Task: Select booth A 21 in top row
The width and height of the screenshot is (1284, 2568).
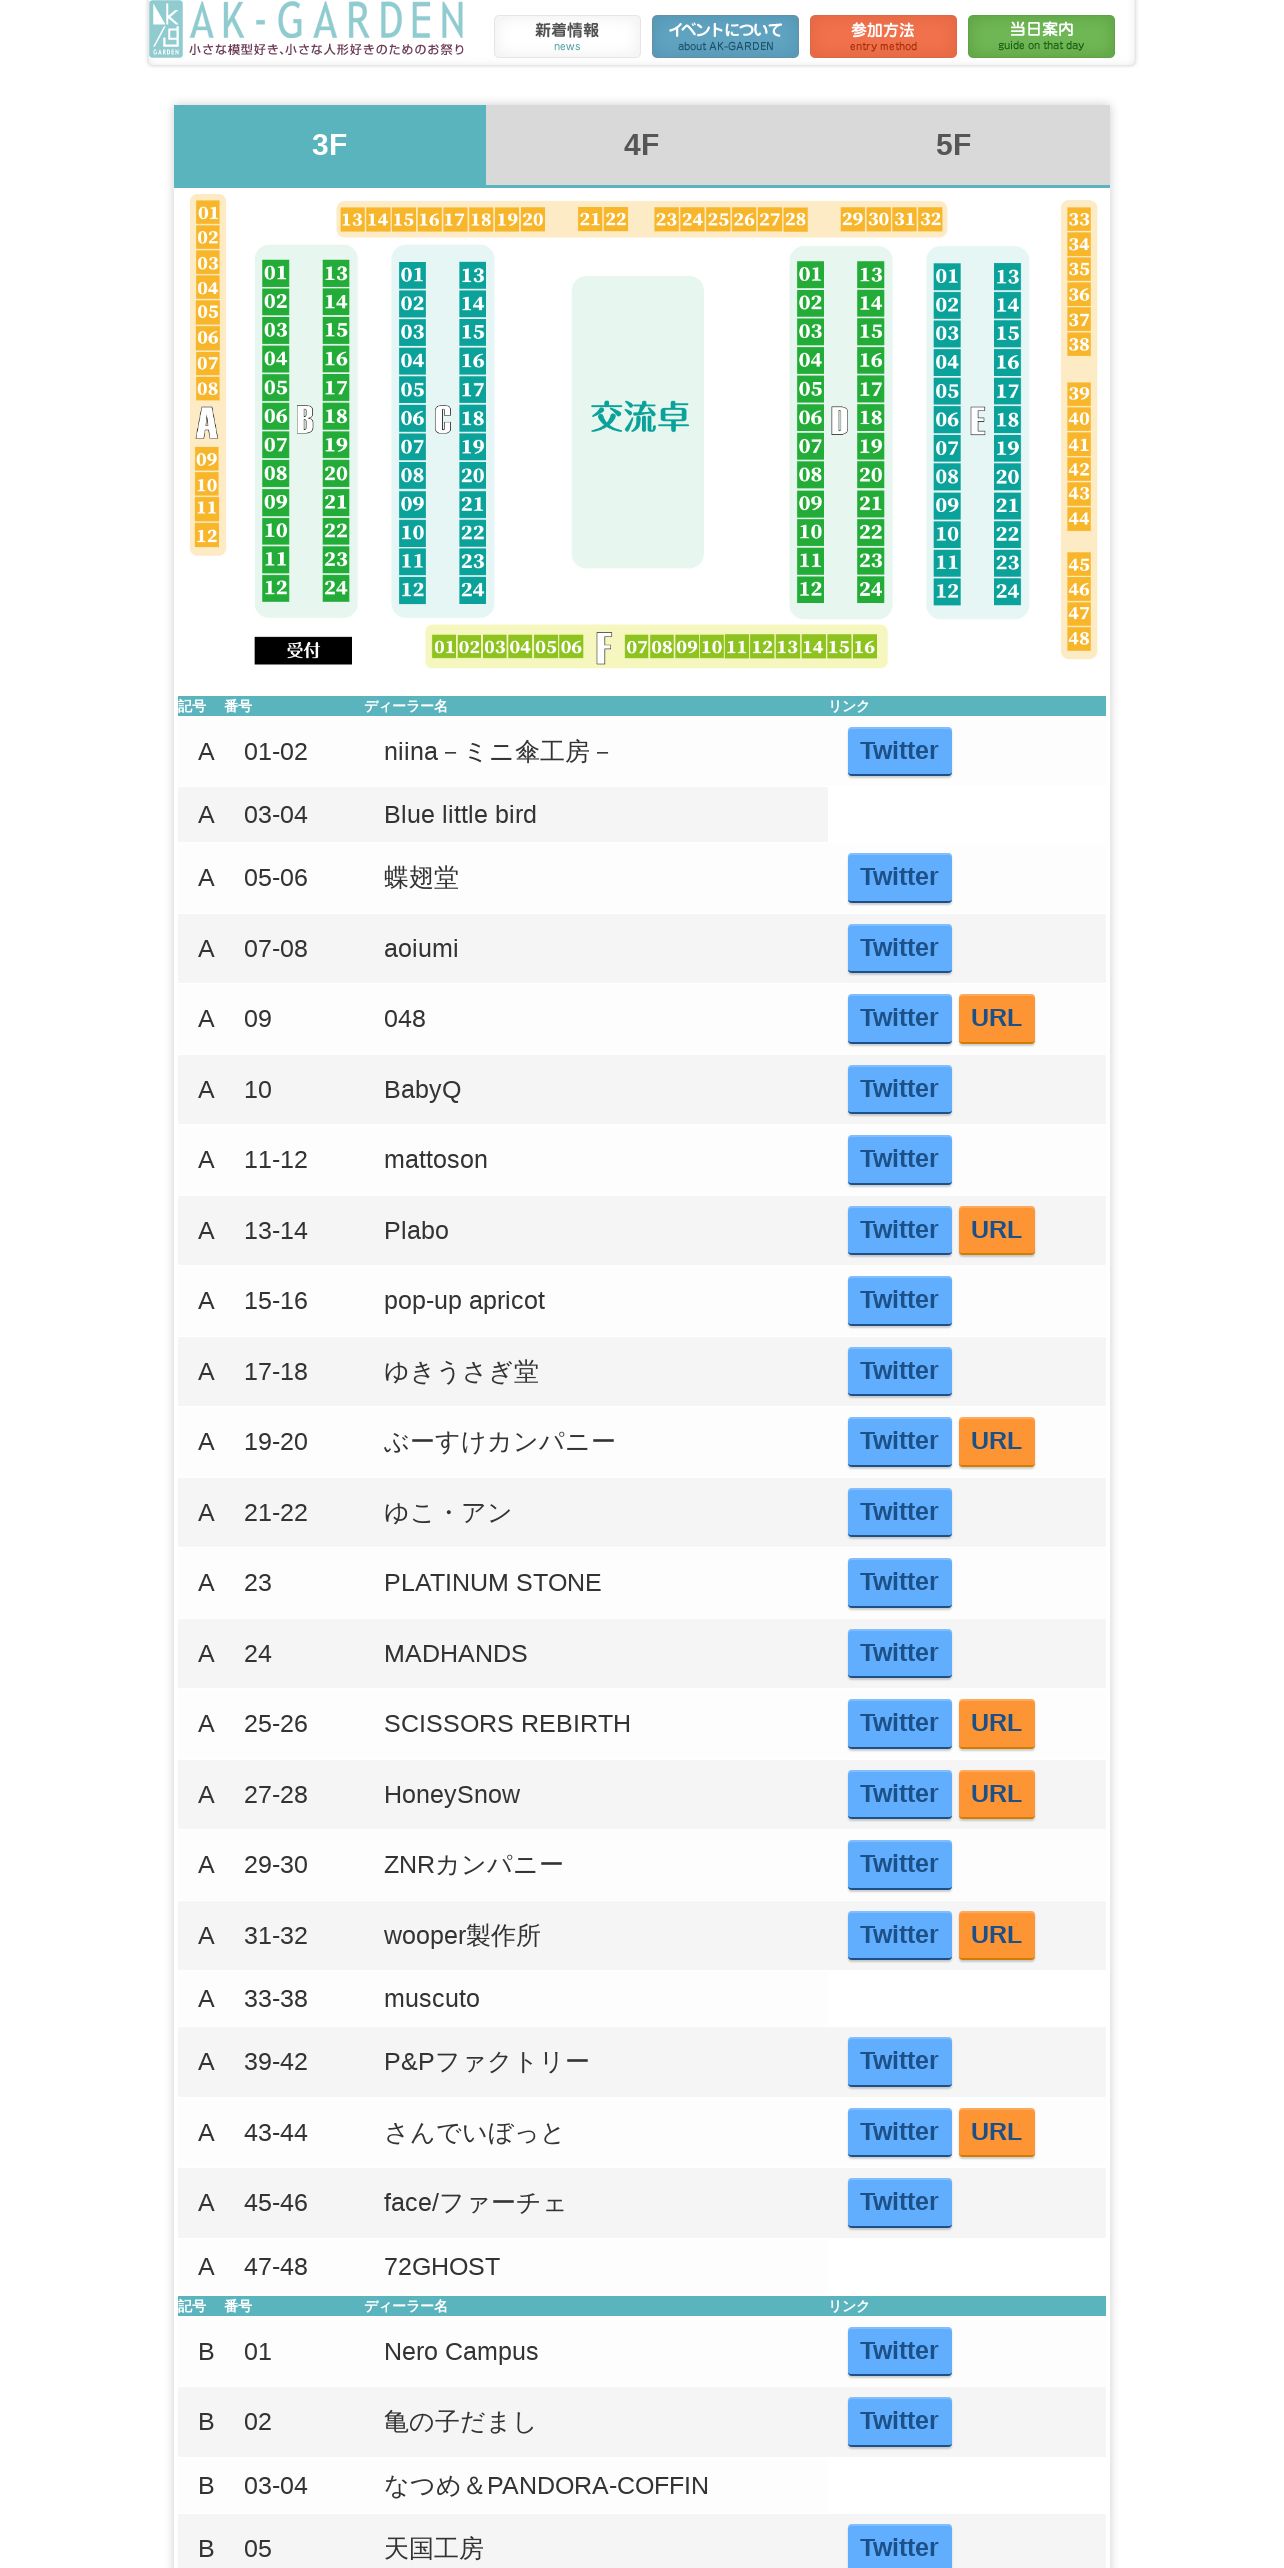Action: (x=590, y=219)
